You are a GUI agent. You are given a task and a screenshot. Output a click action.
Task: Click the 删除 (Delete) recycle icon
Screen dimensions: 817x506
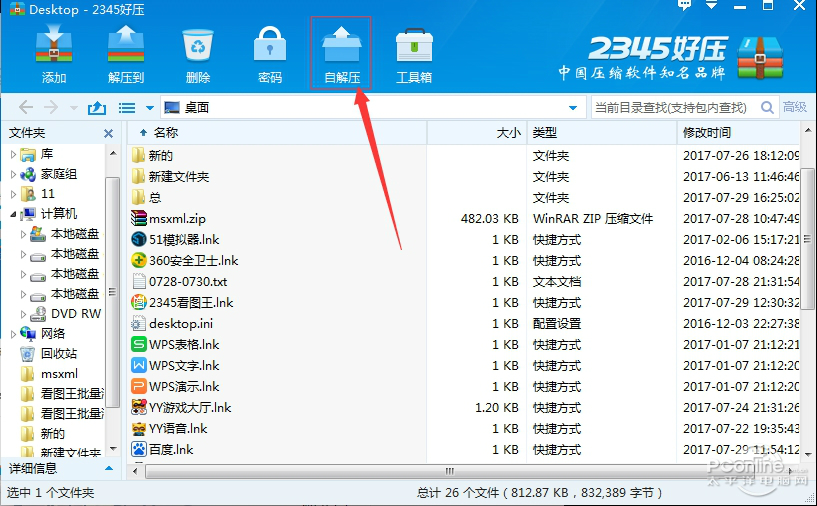(x=198, y=55)
